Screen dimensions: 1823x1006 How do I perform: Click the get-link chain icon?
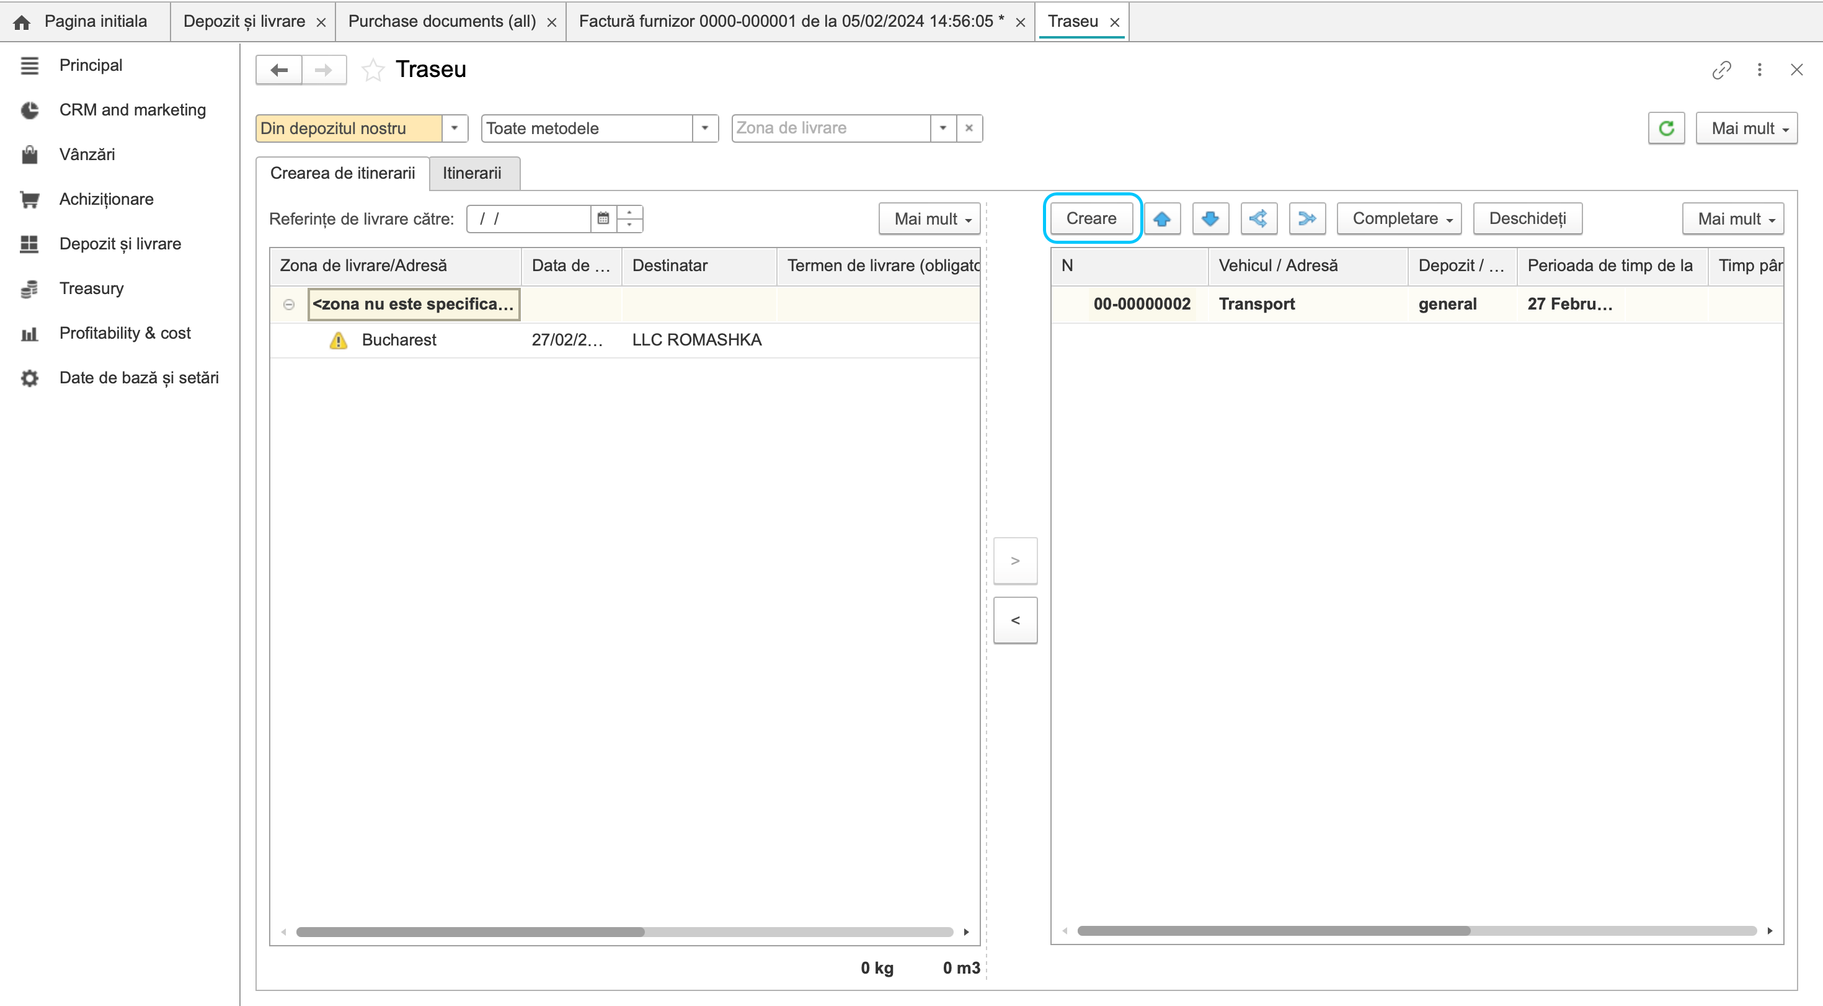point(1721,70)
